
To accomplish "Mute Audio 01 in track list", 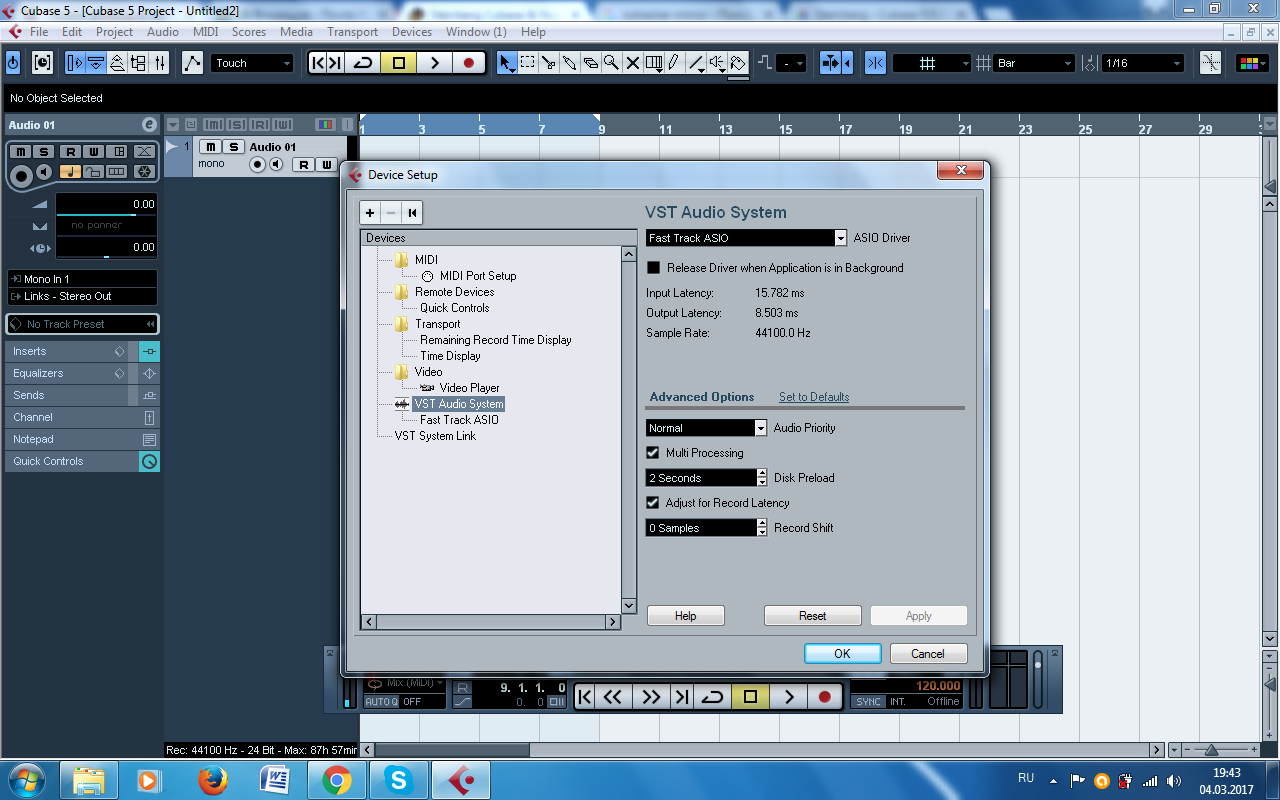I will tap(211, 147).
